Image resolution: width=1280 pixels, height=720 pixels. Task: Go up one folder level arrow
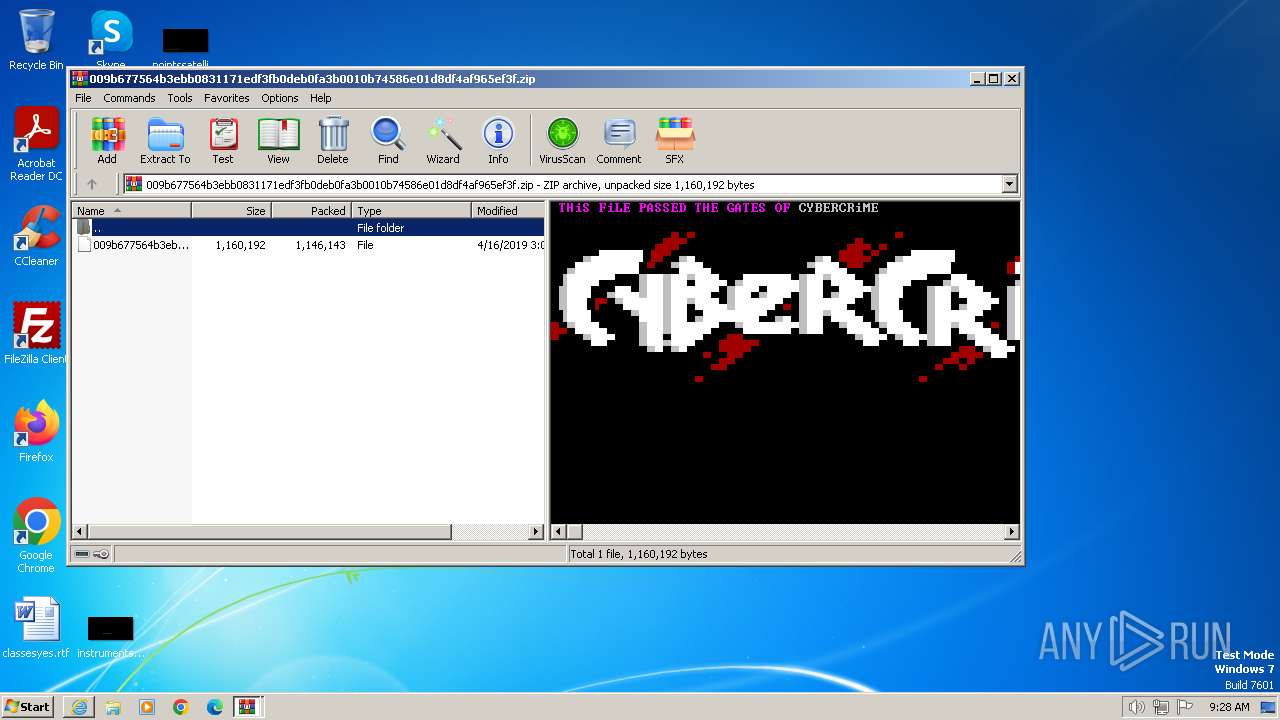92,184
